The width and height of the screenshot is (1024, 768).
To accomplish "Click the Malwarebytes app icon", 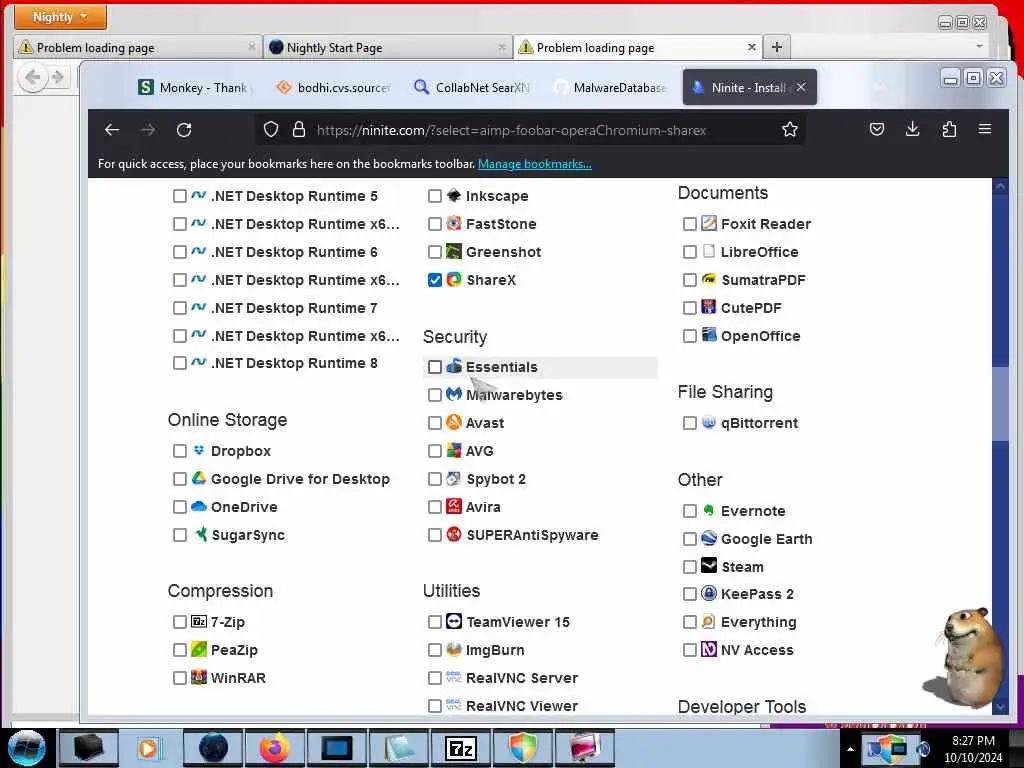I will (454, 394).
